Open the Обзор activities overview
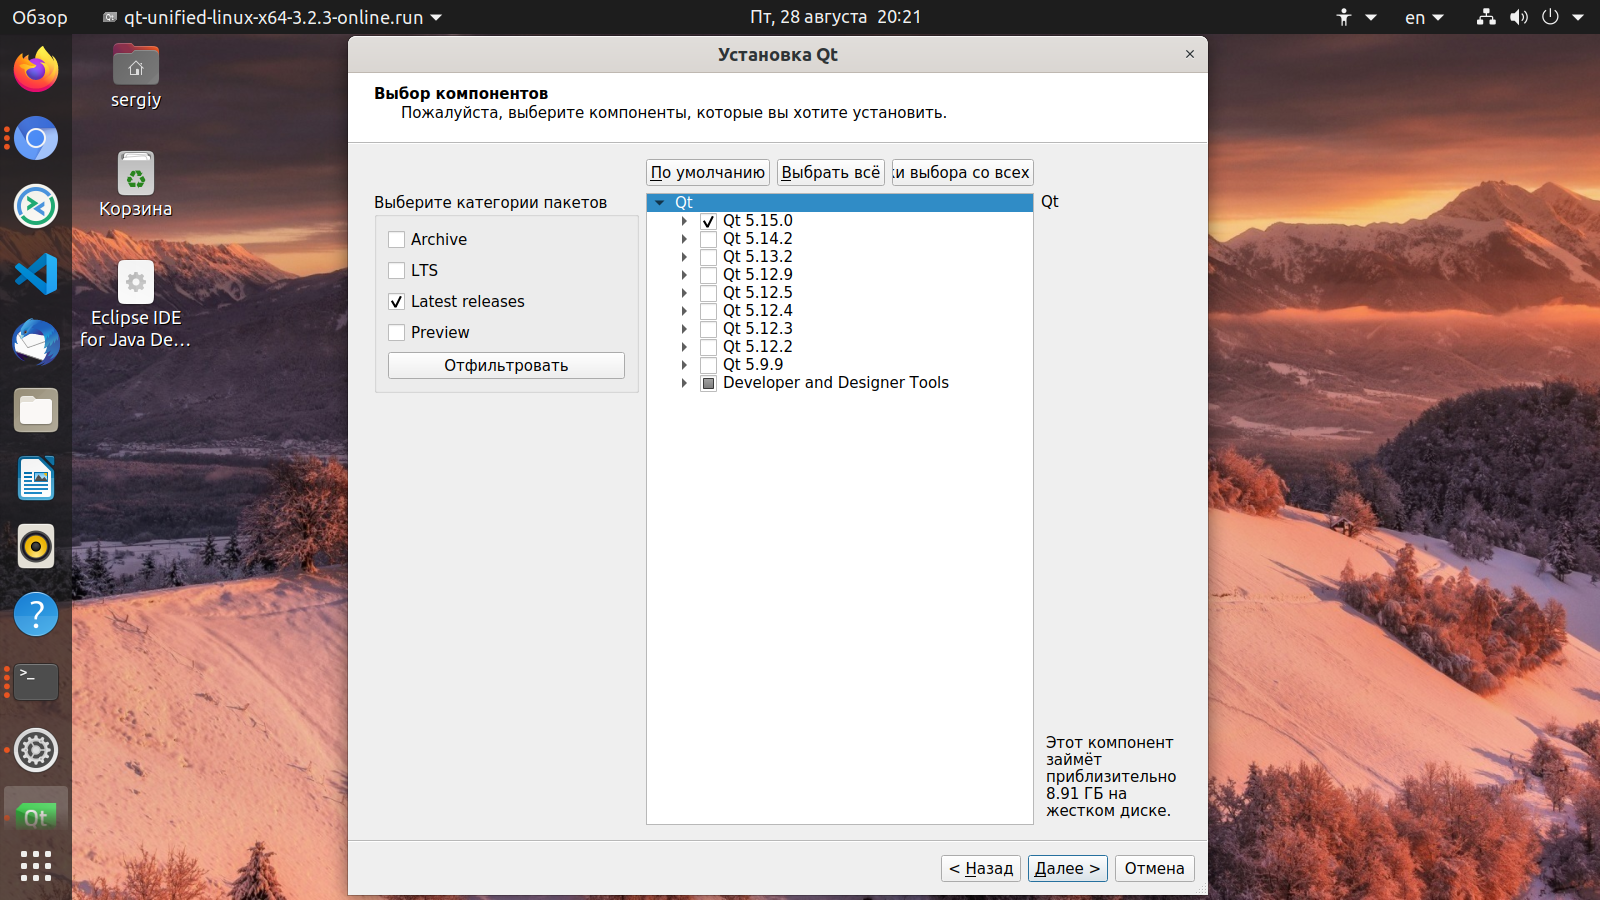Viewport: 1600px width, 900px height. click(40, 17)
